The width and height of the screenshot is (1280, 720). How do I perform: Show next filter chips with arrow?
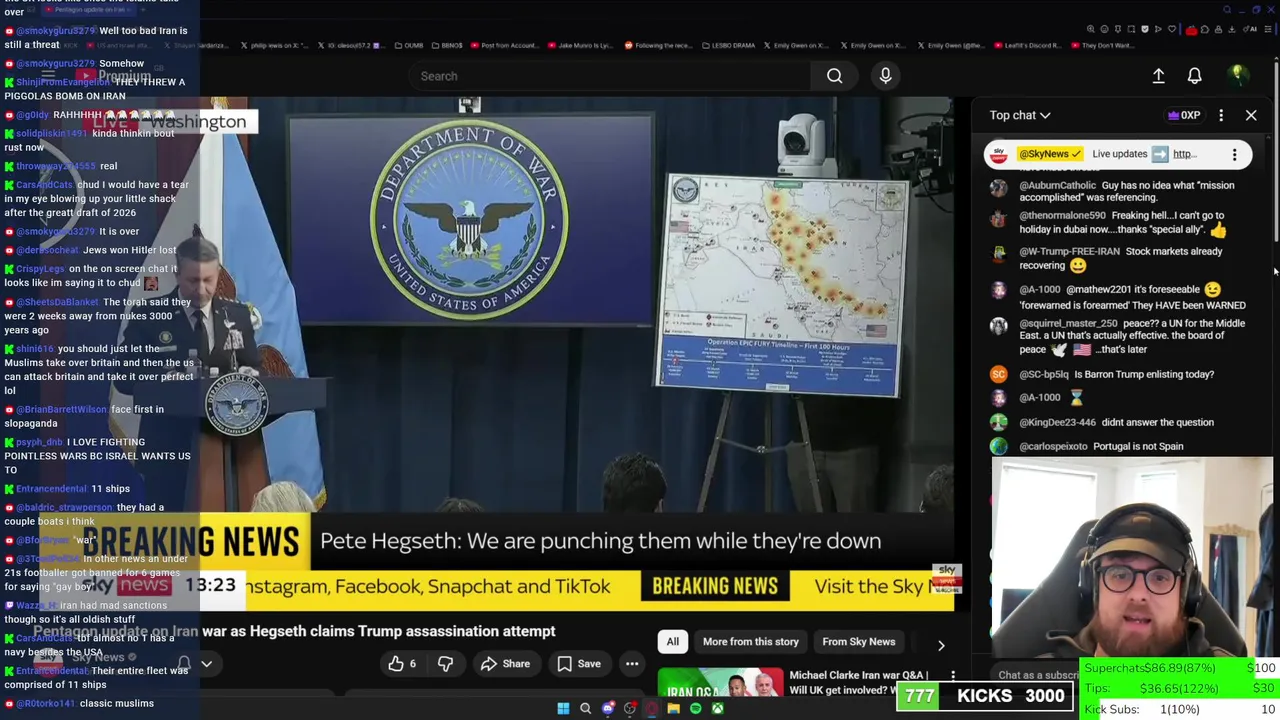(940, 644)
